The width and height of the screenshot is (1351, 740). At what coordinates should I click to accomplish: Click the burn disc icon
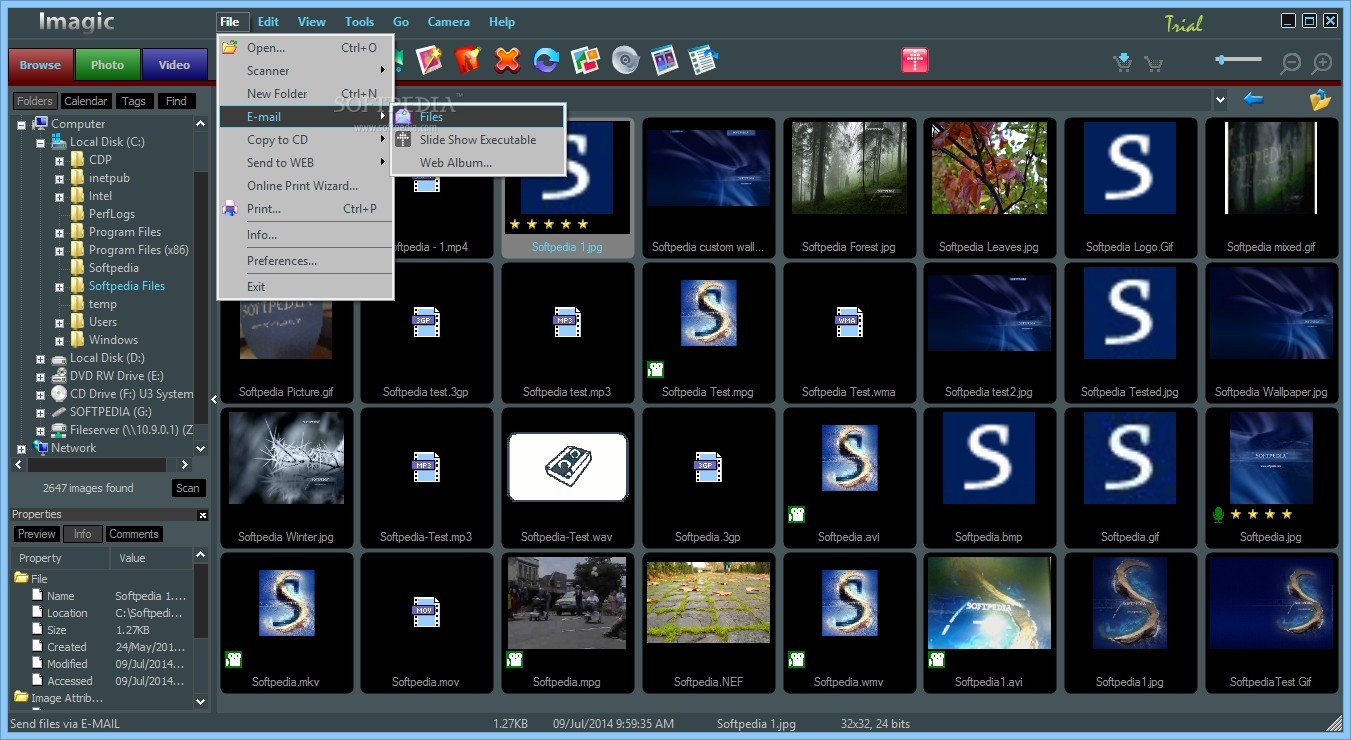tap(625, 61)
